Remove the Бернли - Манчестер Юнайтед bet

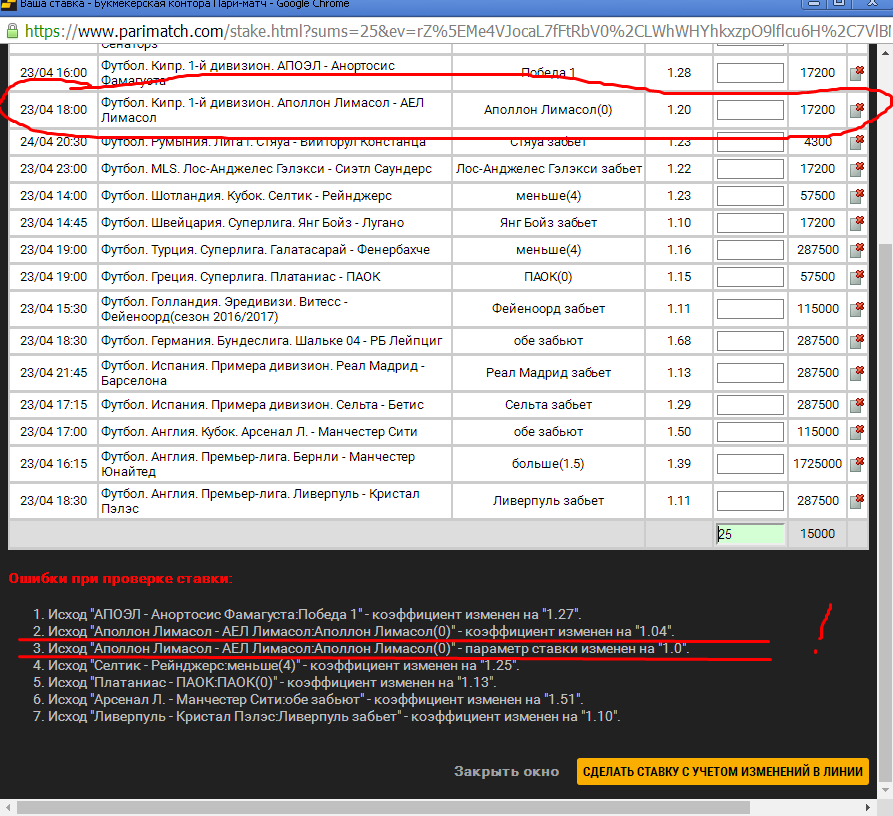point(857,464)
